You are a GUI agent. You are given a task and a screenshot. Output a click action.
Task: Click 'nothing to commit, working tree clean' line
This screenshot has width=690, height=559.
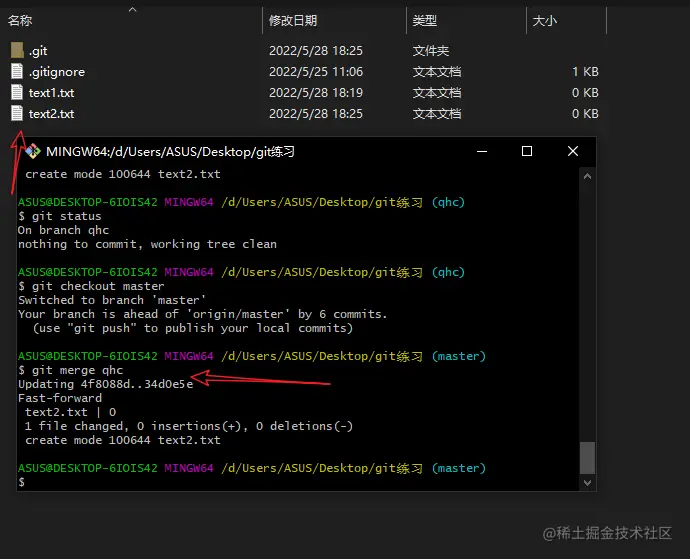tap(147, 244)
